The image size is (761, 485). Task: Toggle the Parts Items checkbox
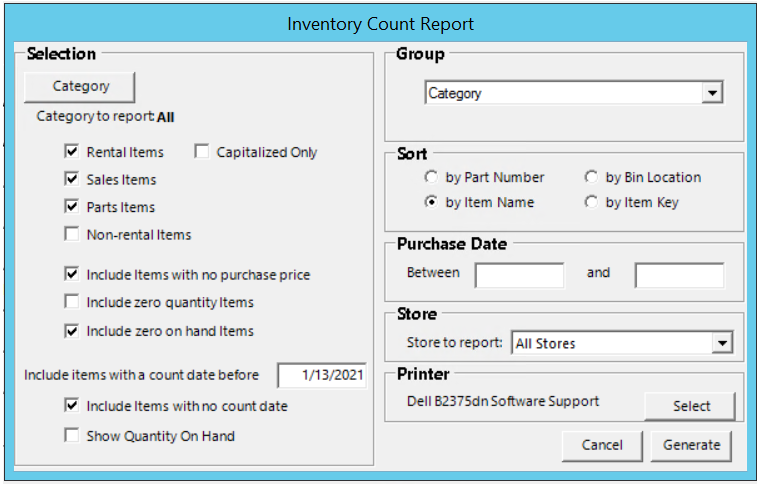pyautogui.click(x=72, y=207)
